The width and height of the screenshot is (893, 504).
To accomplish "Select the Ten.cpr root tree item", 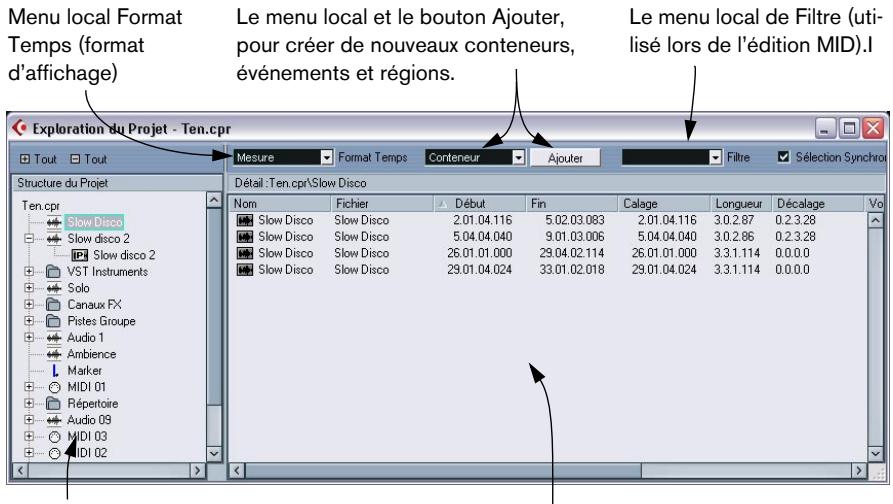I will pyautogui.click(x=41, y=206).
